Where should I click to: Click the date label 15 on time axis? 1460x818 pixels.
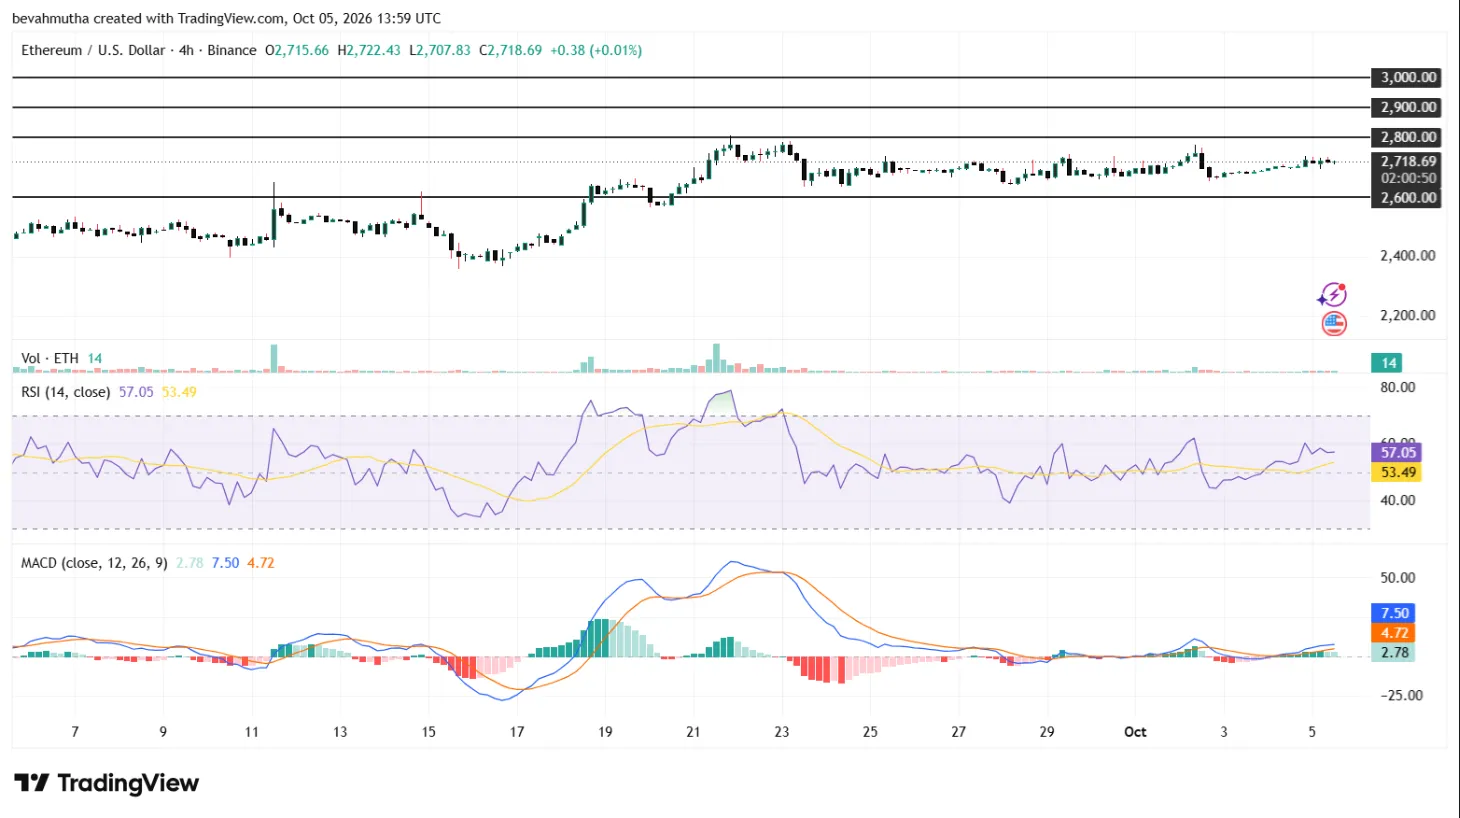[428, 732]
